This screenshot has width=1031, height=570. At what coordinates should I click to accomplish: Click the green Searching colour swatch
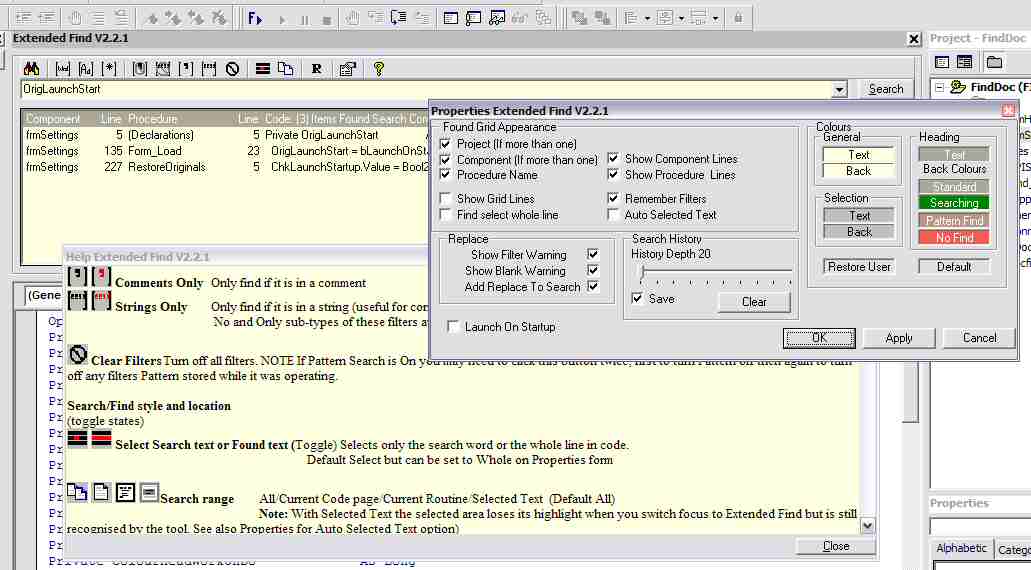click(954, 203)
